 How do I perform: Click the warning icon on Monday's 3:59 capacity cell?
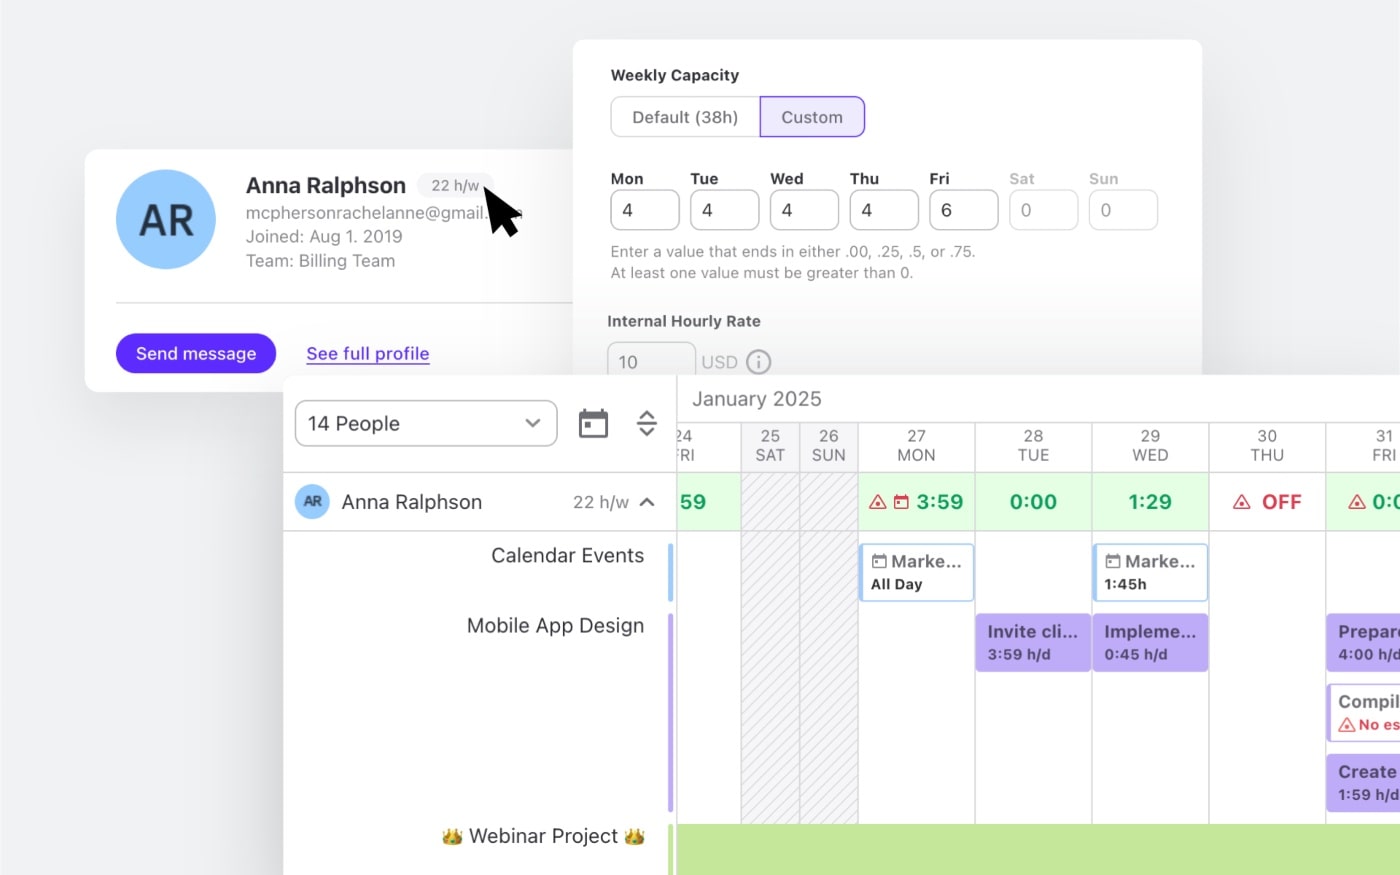pyautogui.click(x=877, y=501)
